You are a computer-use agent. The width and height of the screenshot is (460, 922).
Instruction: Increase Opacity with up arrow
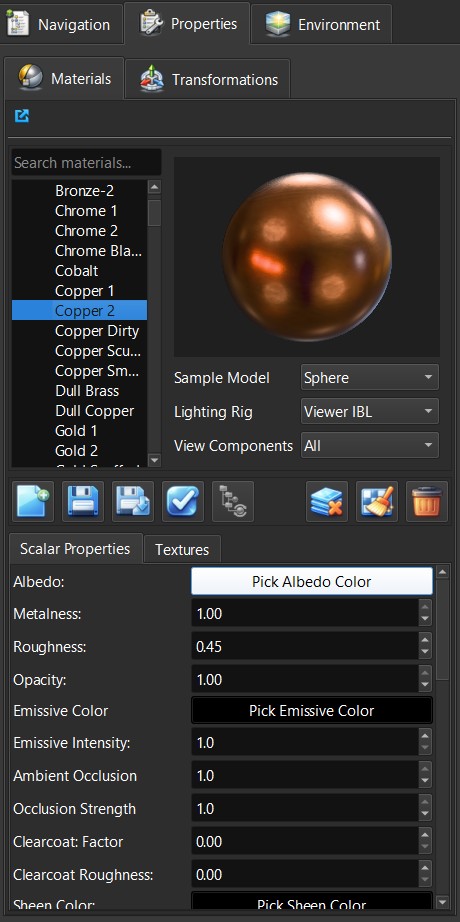point(425,673)
